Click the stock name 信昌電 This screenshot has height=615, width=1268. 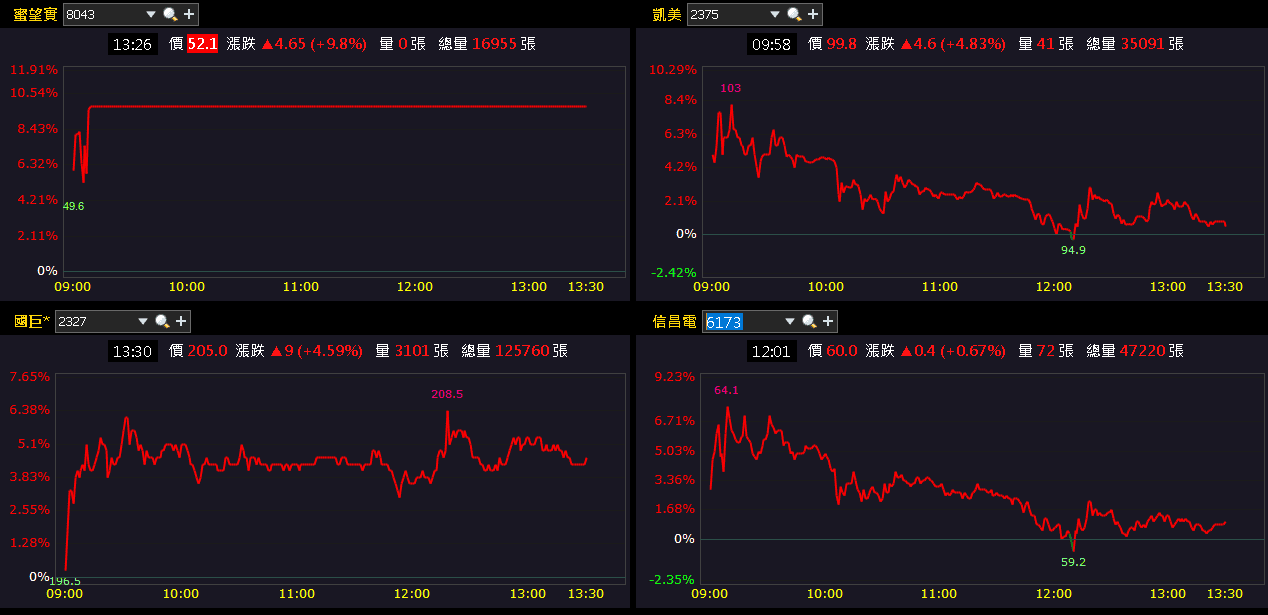click(675, 321)
